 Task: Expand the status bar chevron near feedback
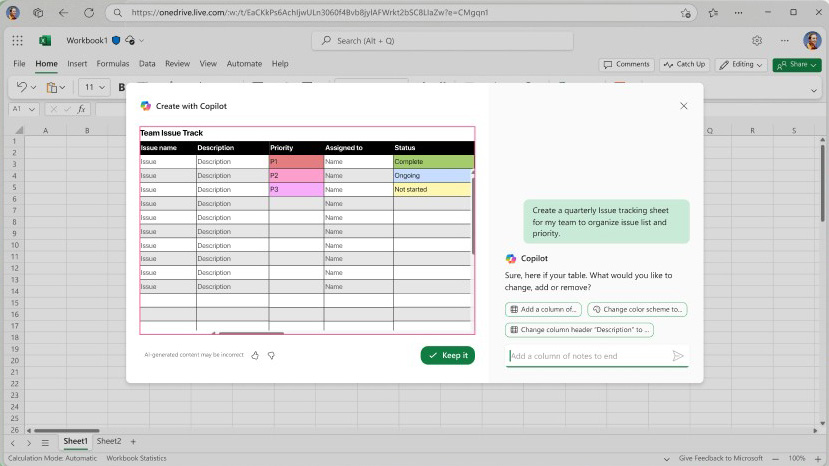coord(666,459)
